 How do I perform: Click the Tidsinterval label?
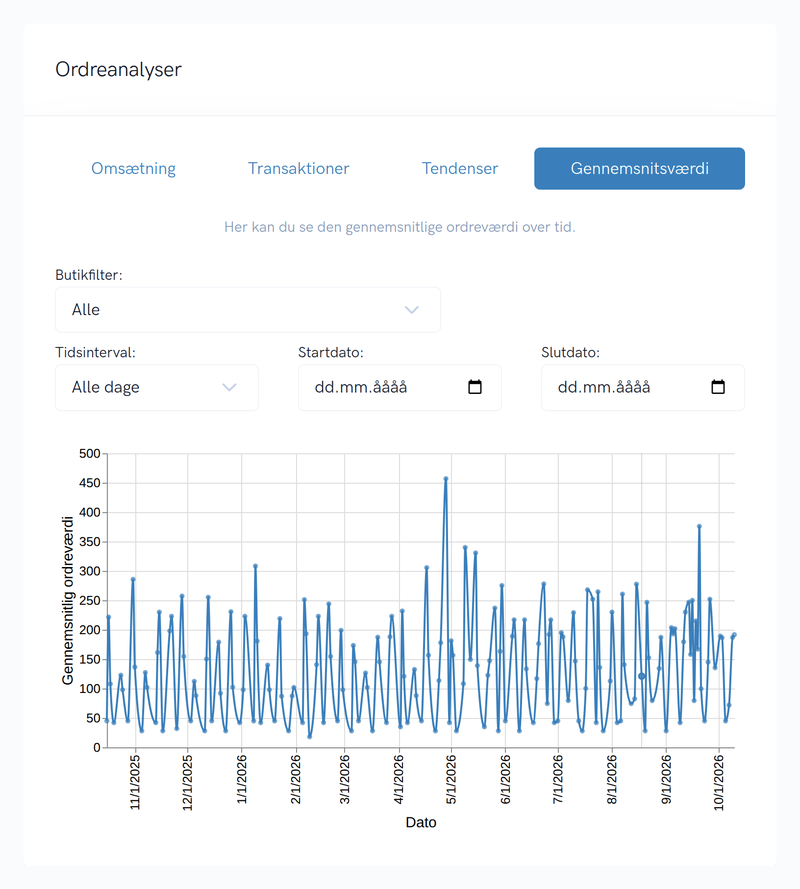pos(95,352)
